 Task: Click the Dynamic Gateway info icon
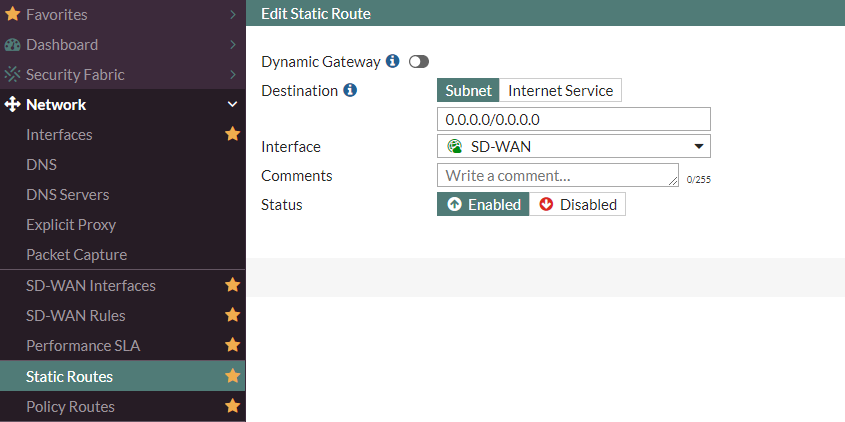393,61
